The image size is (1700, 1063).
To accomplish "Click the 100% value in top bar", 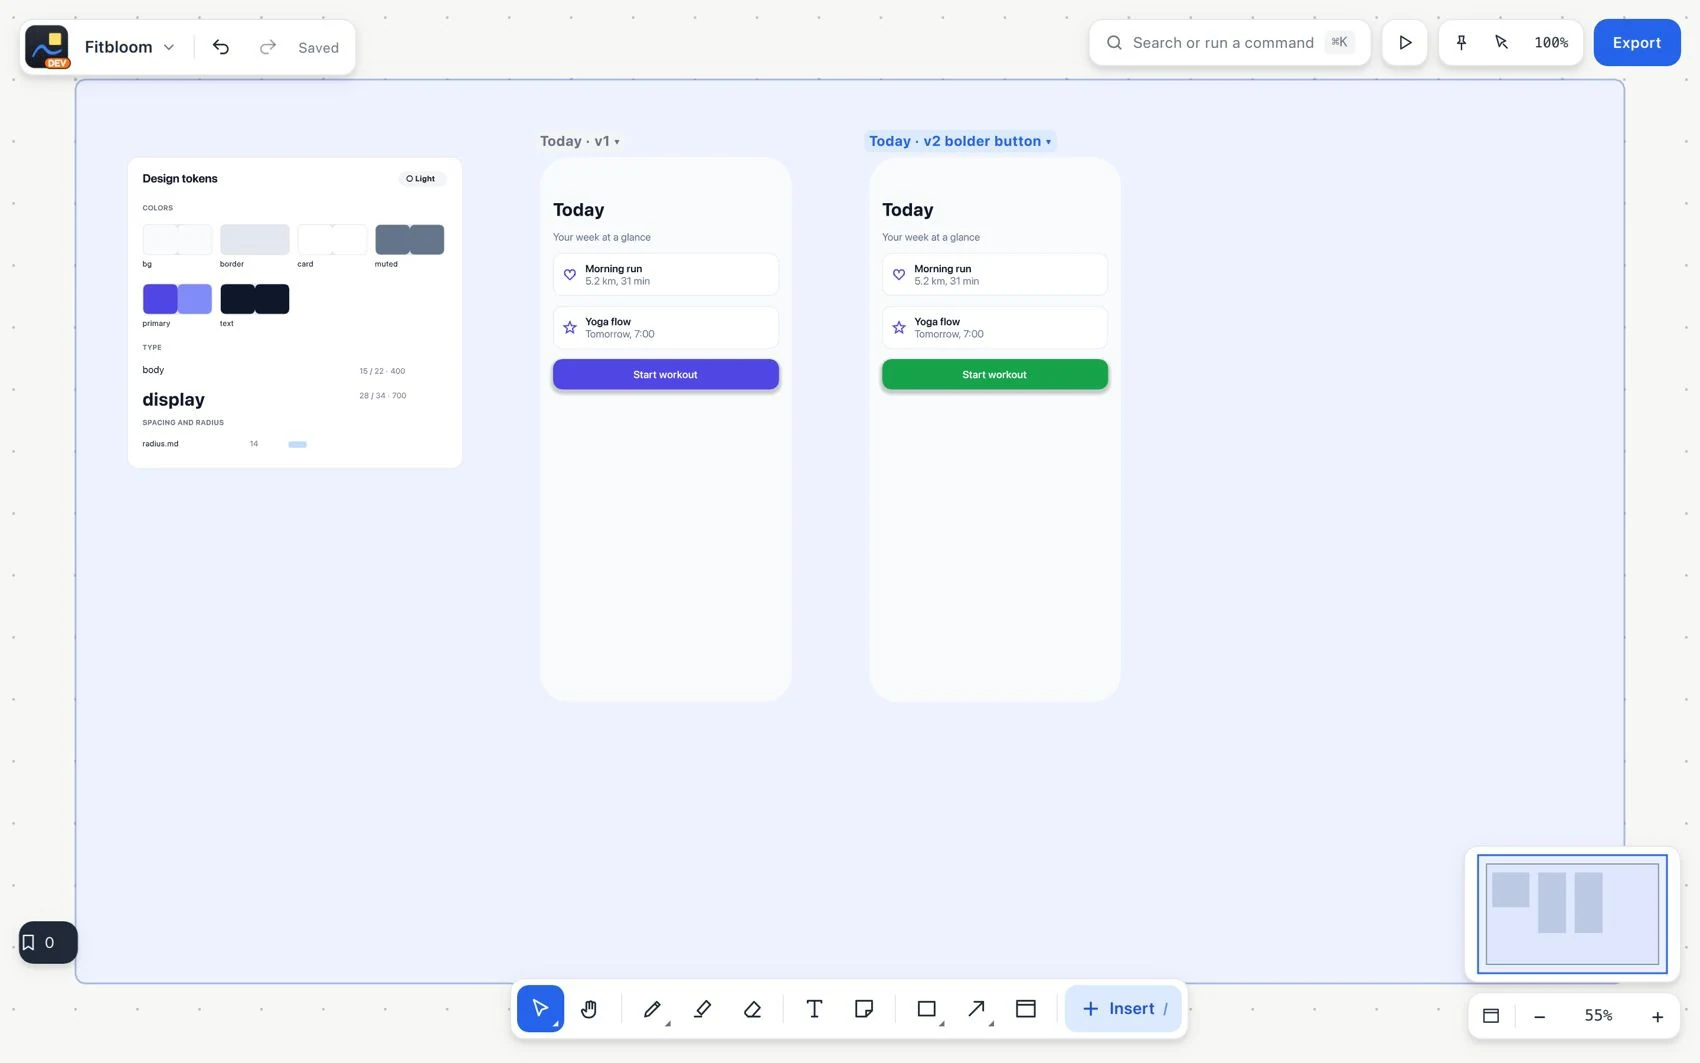I will (1551, 42).
